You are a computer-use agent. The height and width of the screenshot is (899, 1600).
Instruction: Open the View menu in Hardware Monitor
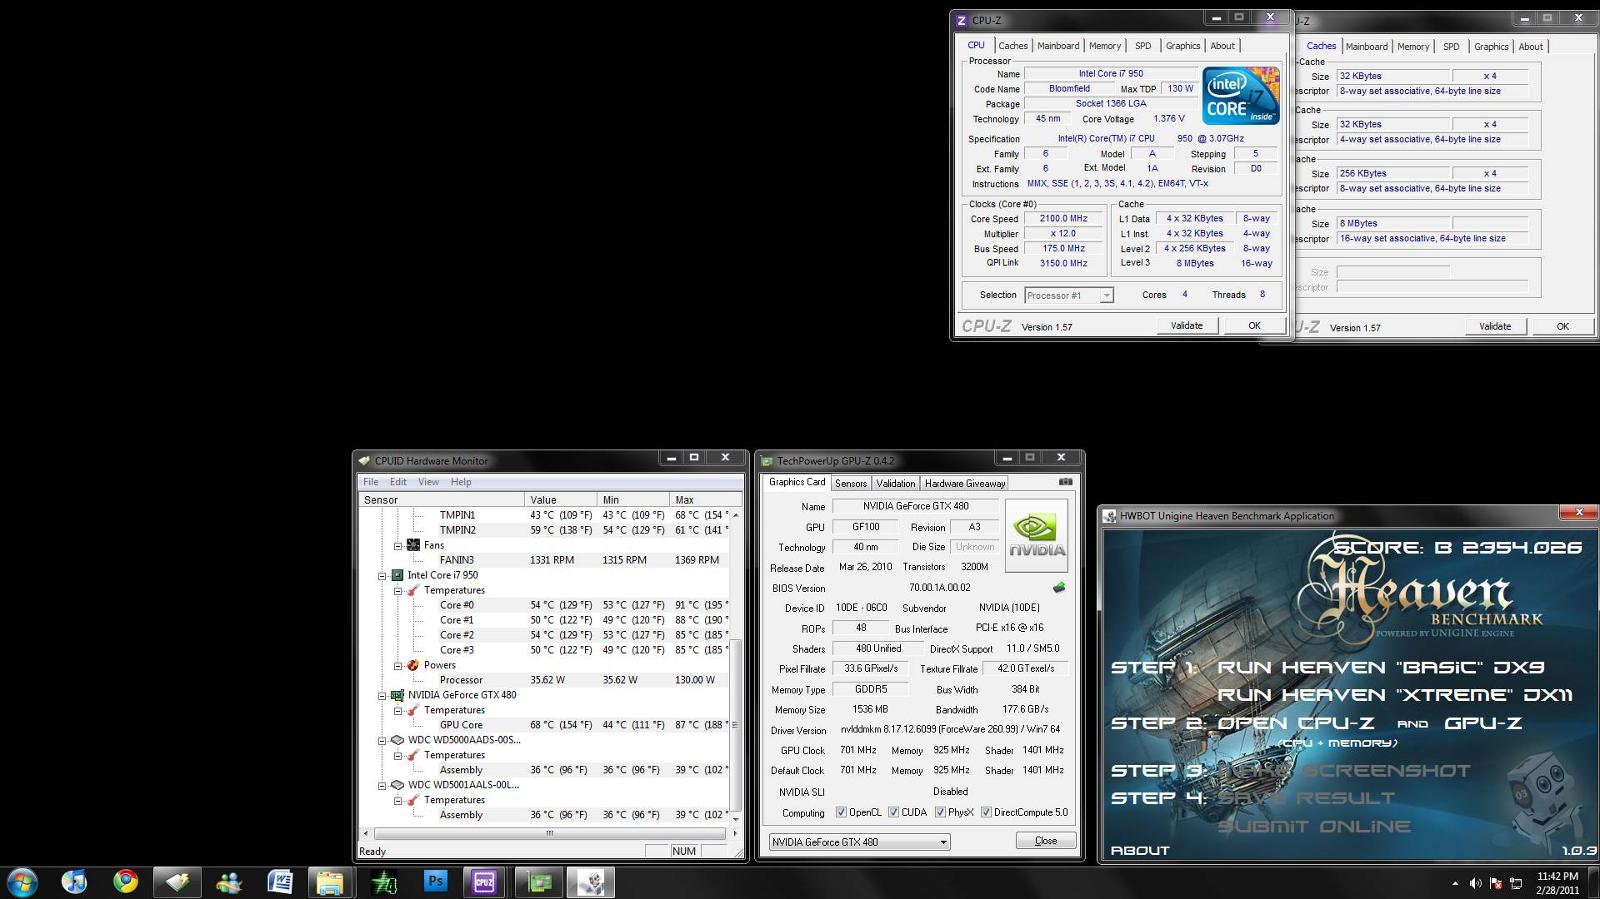(428, 482)
